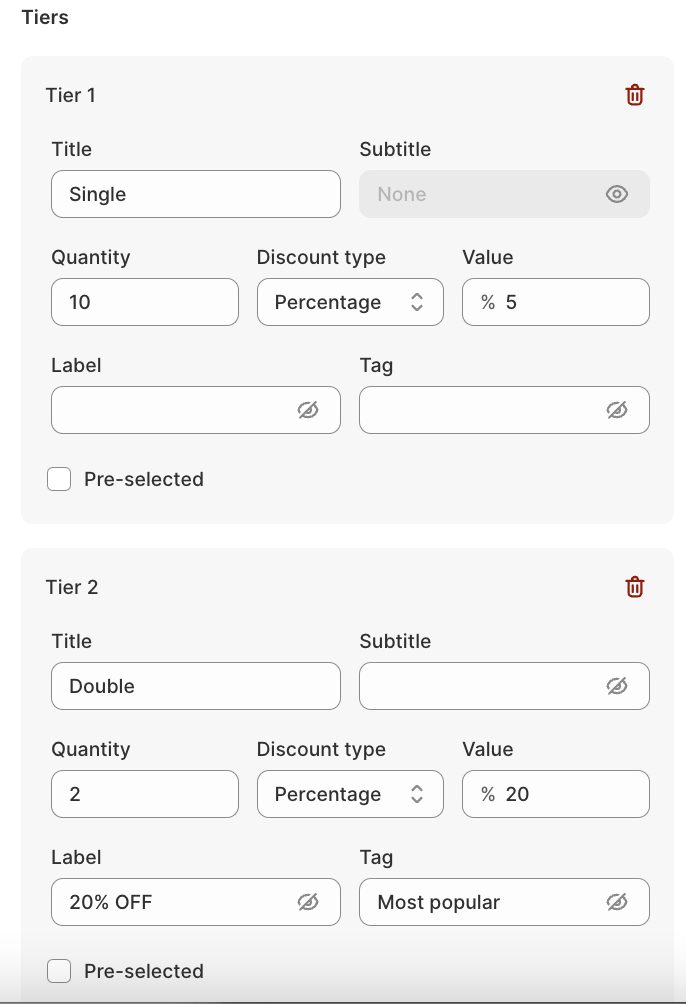Delete Tier 2 with trash icon
Screen dimensions: 686x1004
(635, 587)
